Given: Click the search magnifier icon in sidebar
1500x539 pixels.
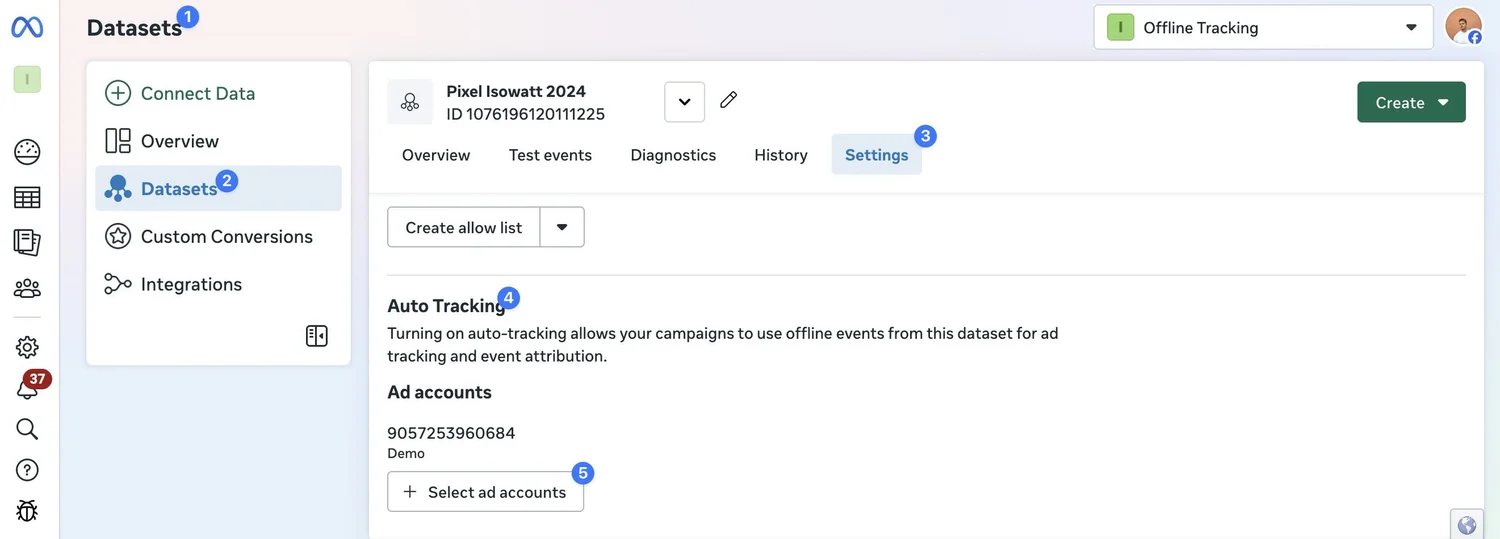Looking at the screenshot, I should tap(27, 429).
